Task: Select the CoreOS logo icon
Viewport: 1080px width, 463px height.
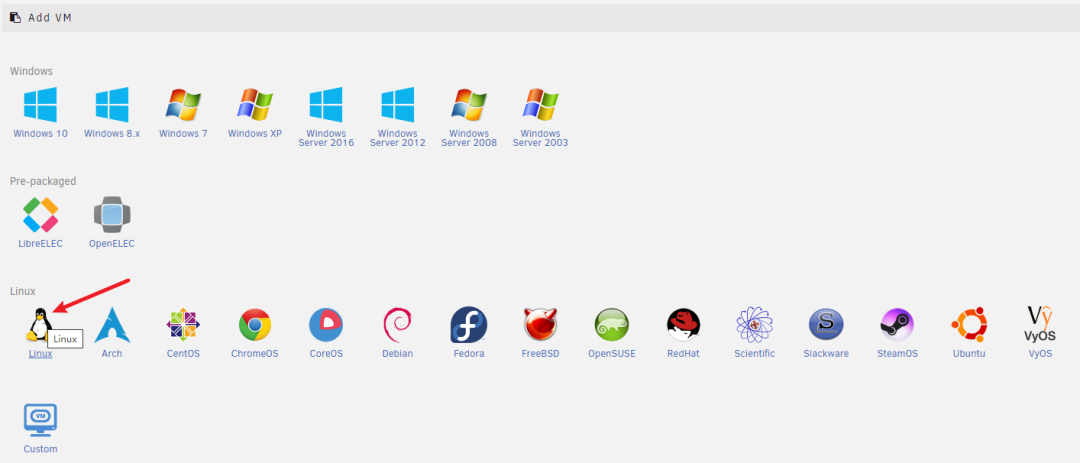Action: [326, 325]
